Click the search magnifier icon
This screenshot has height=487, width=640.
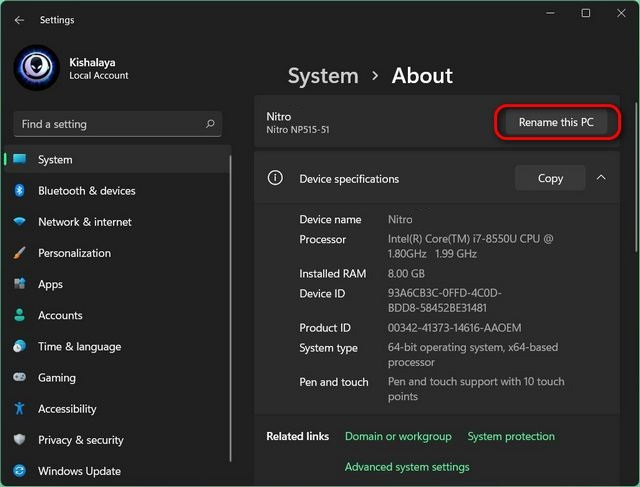[x=210, y=124]
